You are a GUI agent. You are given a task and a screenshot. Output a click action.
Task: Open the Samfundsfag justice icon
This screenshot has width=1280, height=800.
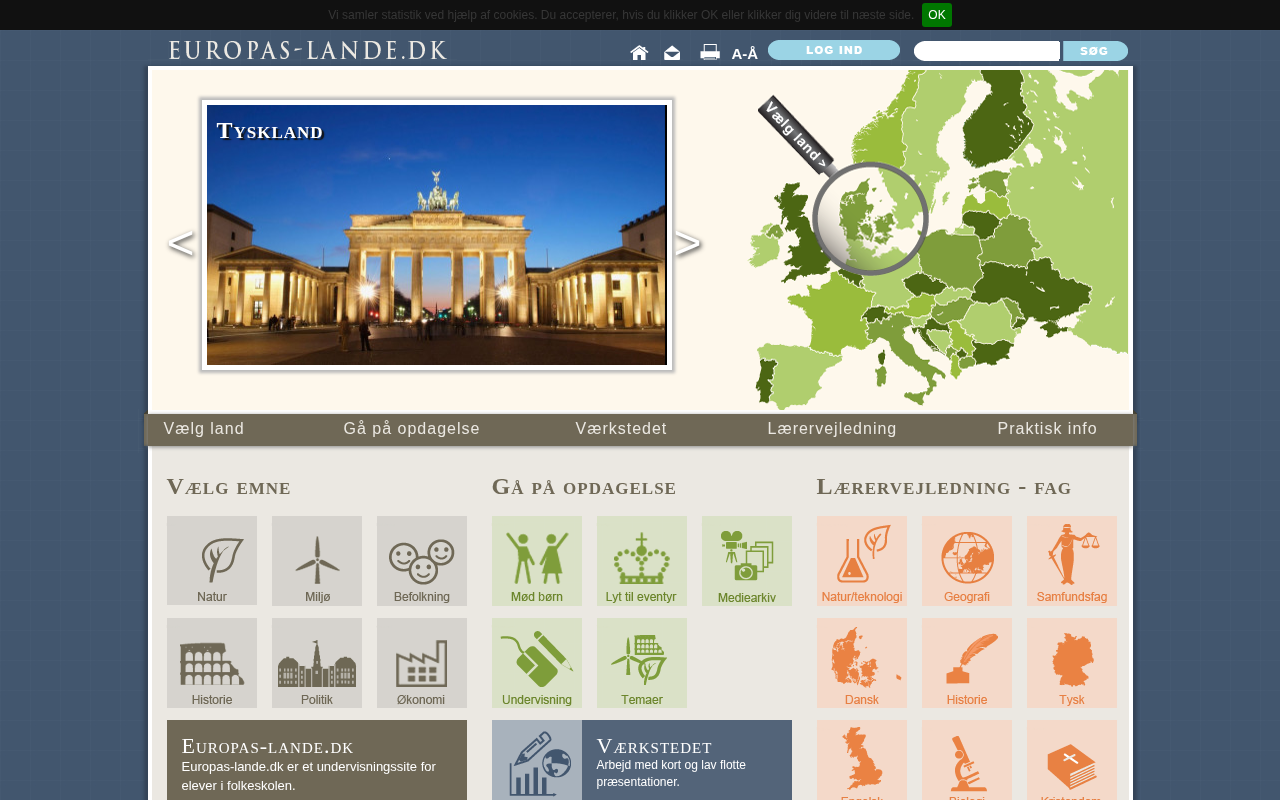pyautogui.click(x=1072, y=561)
